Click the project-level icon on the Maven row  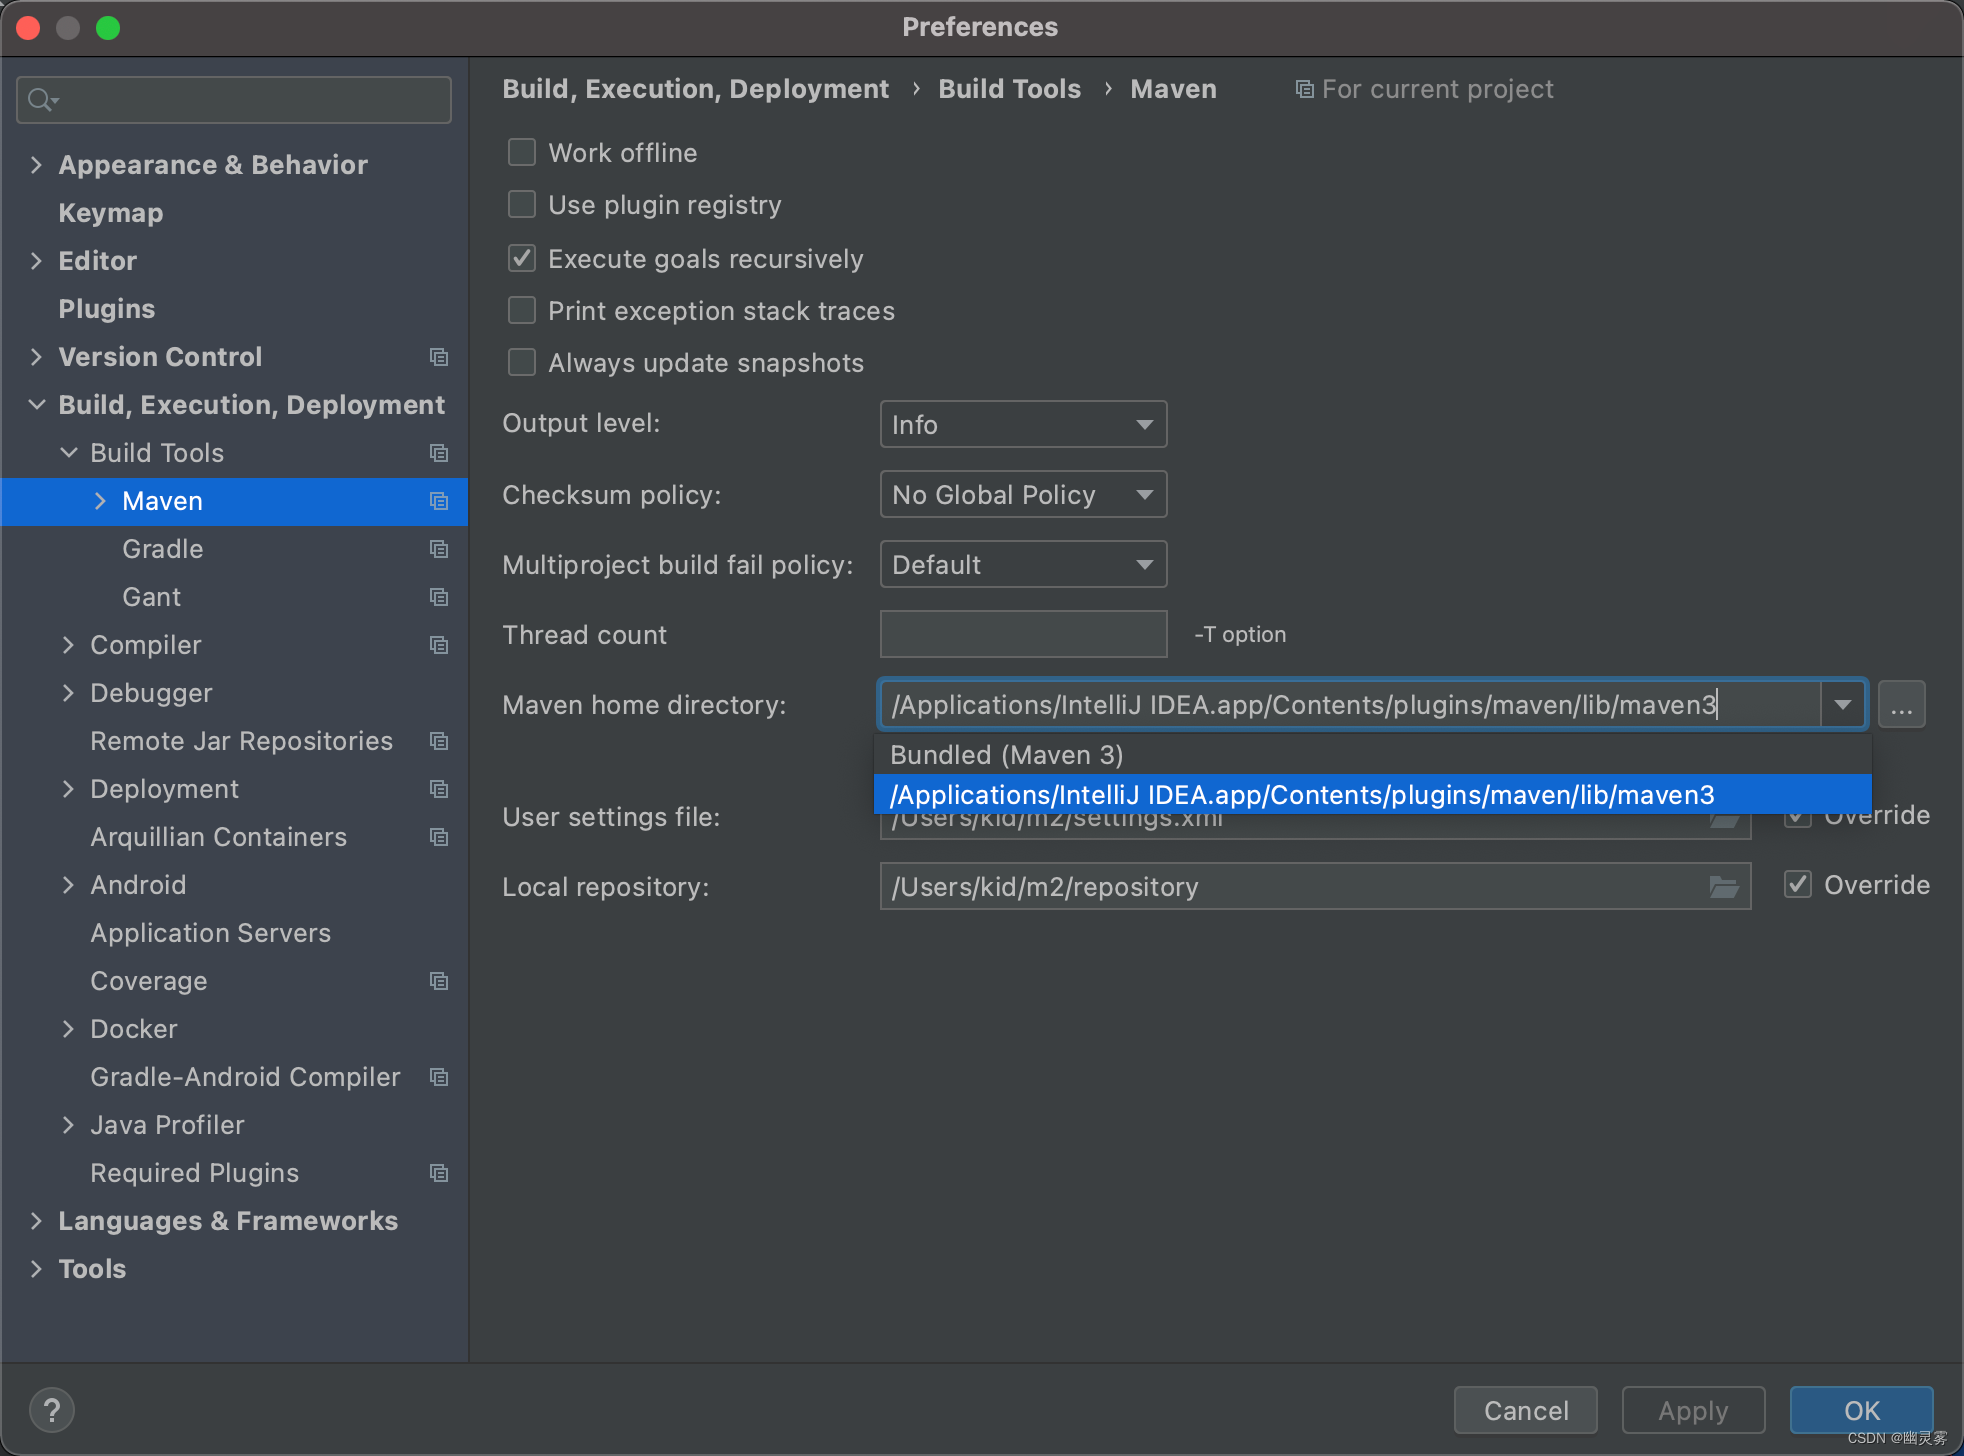439,501
